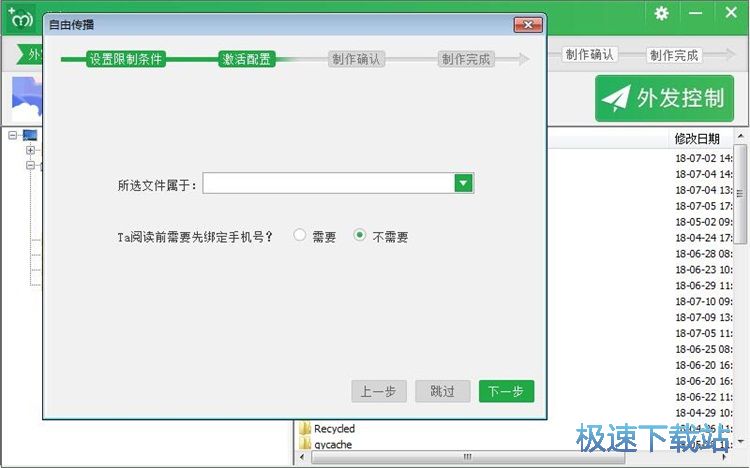Click 制作确认 step in main window
Image resolution: width=750 pixels, height=468 pixels.
[590, 55]
